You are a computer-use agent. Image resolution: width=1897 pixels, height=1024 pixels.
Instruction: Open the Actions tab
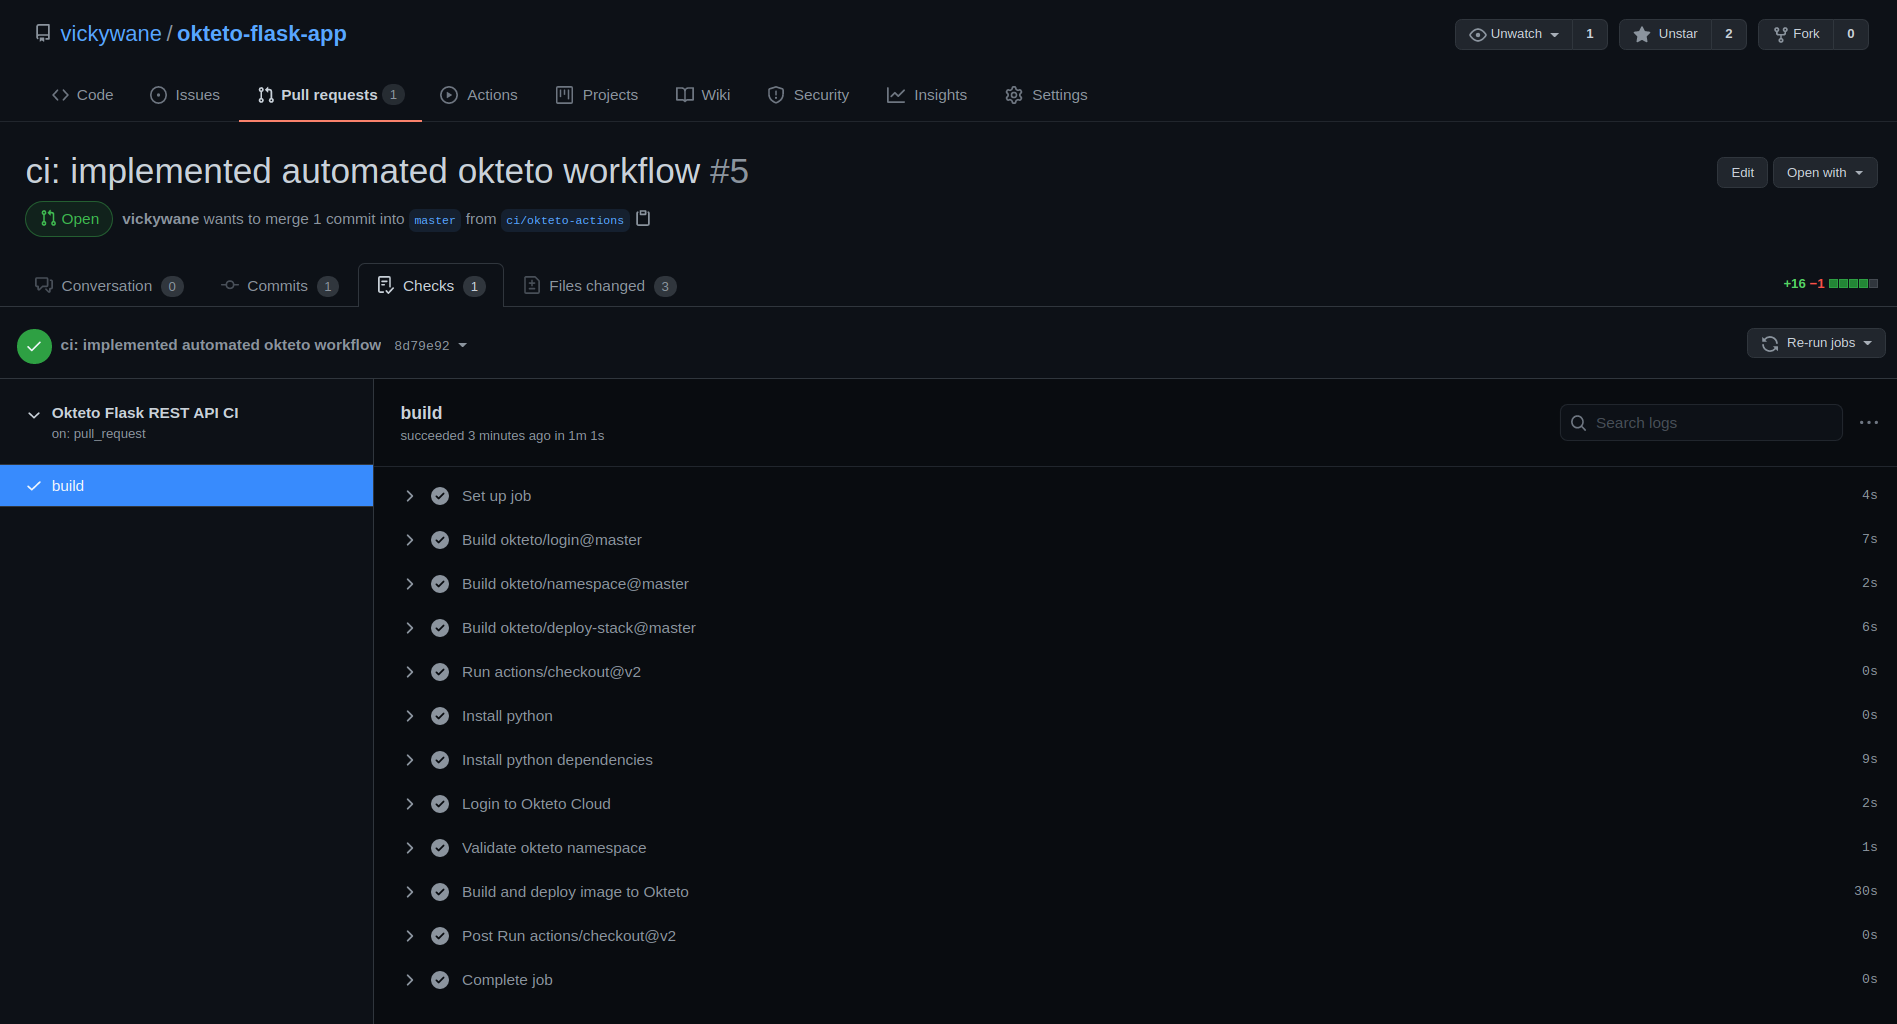(479, 95)
